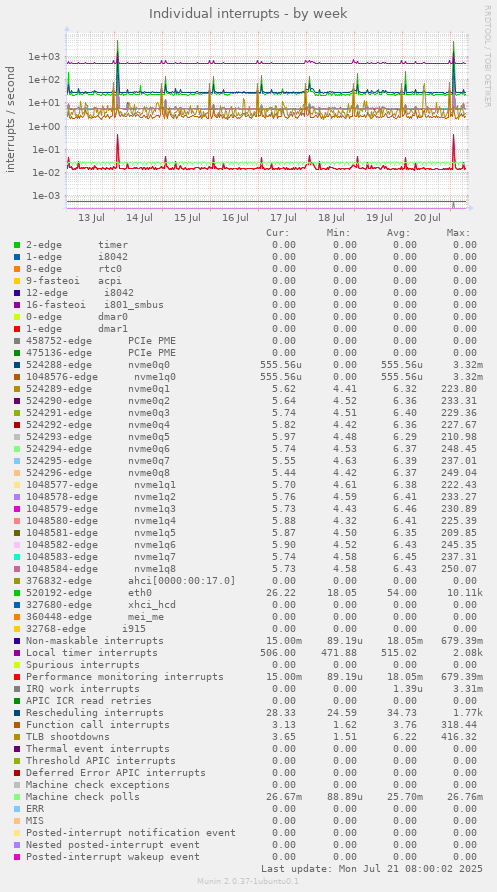Click the purple swatch next to Local timer interrupts
Viewport: 497px width, 892px height.
pyautogui.click(x=17, y=653)
